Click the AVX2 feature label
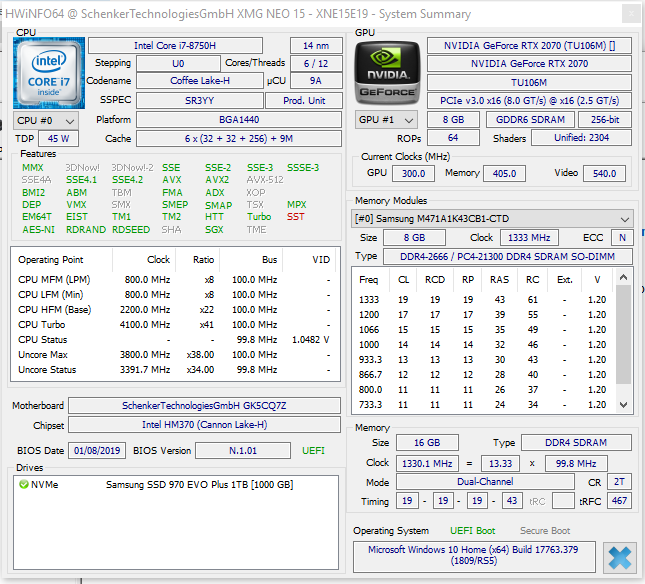The image size is (645, 584). pyautogui.click(x=217, y=180)
